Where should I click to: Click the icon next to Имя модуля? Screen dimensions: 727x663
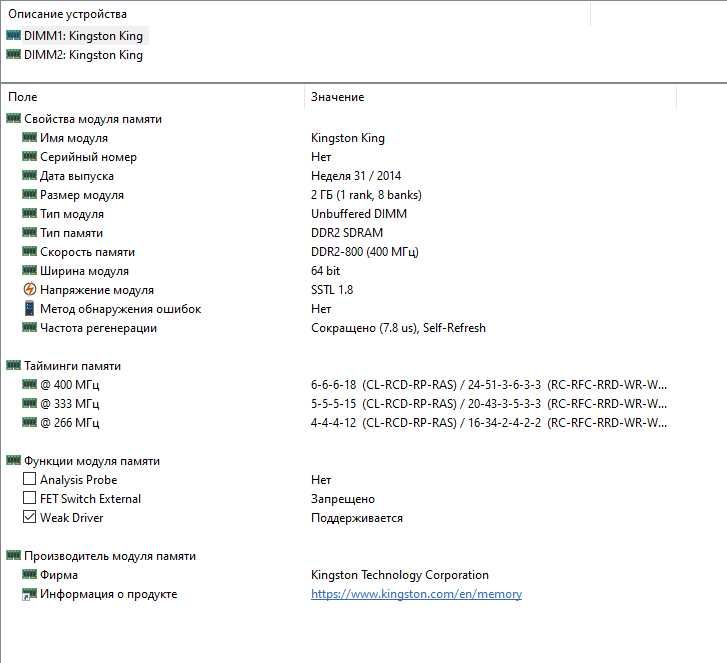(29, 137)
